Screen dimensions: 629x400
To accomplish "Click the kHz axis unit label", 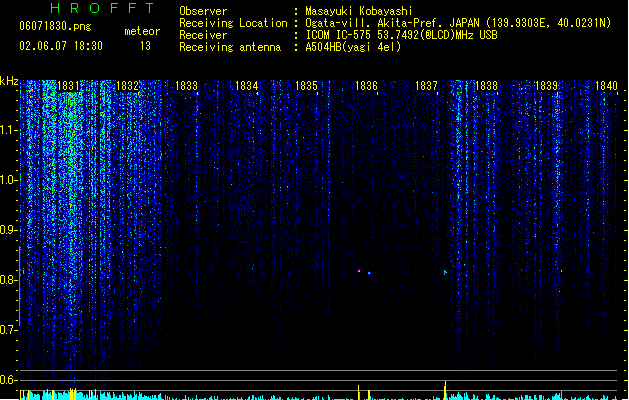I will pos(9,81).
